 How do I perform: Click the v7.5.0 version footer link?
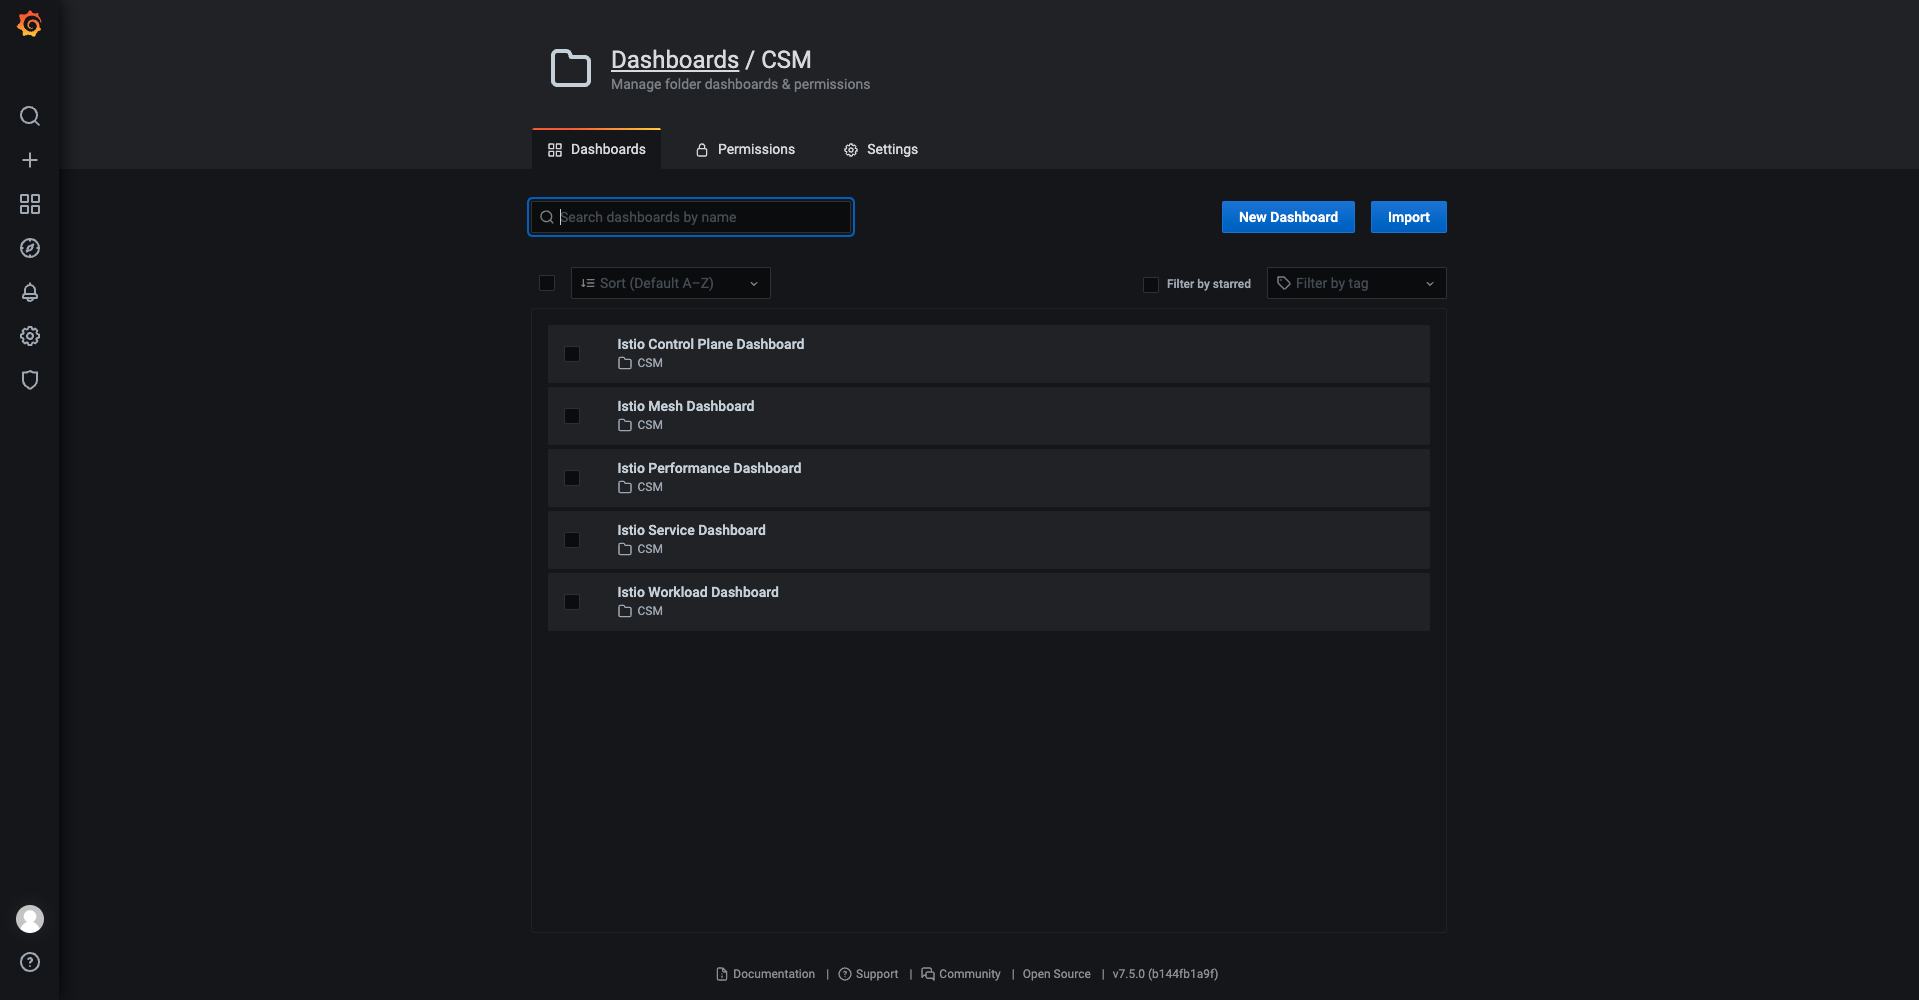pos(1165,974)
